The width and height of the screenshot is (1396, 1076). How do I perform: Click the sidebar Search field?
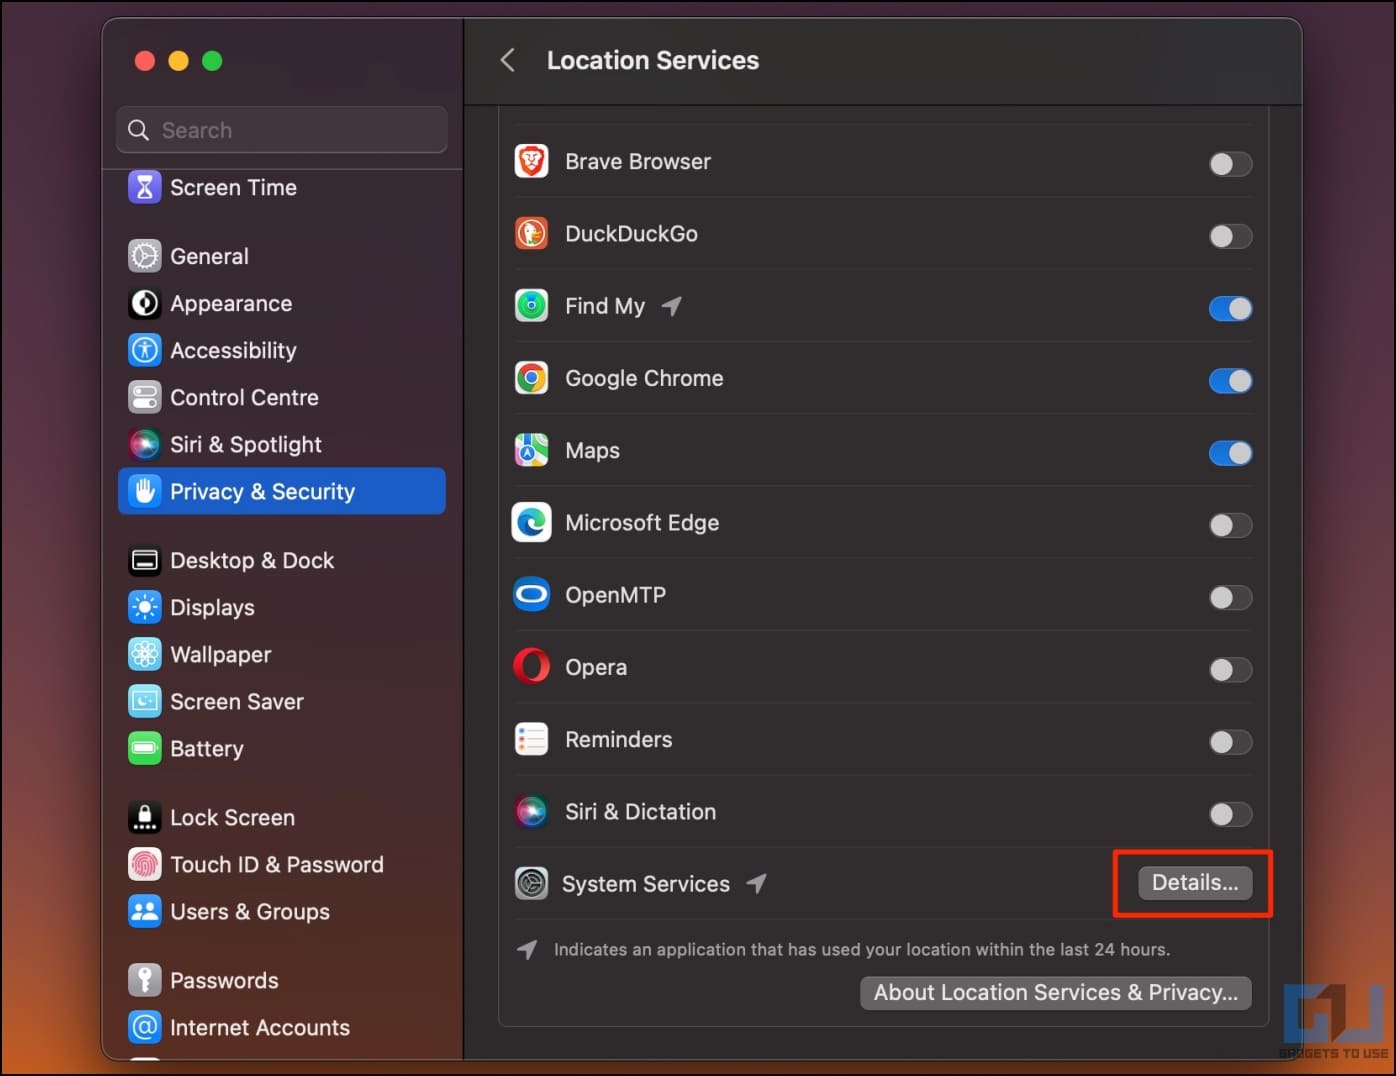pyautogui.click(x=282, y=130)
